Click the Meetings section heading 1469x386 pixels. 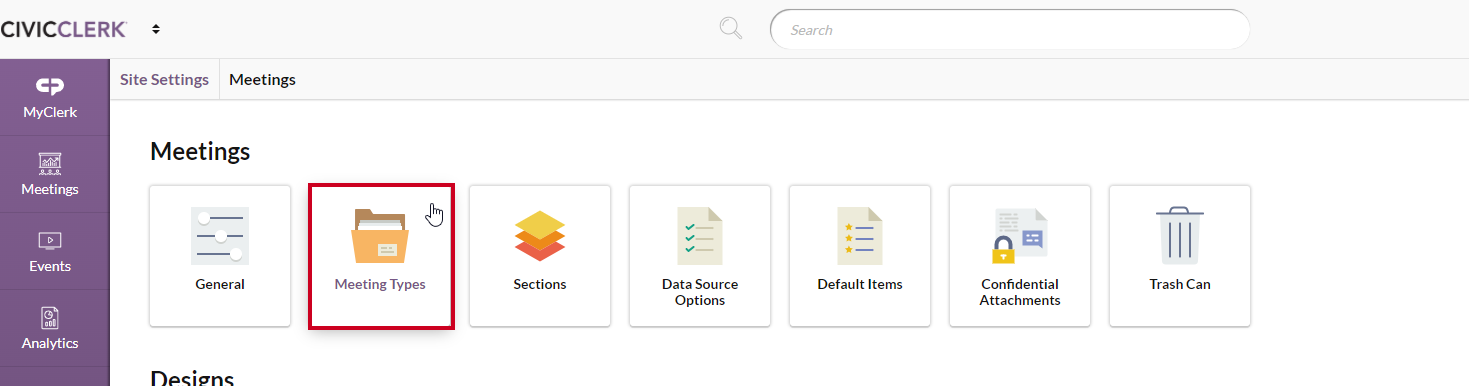point(200,151)
